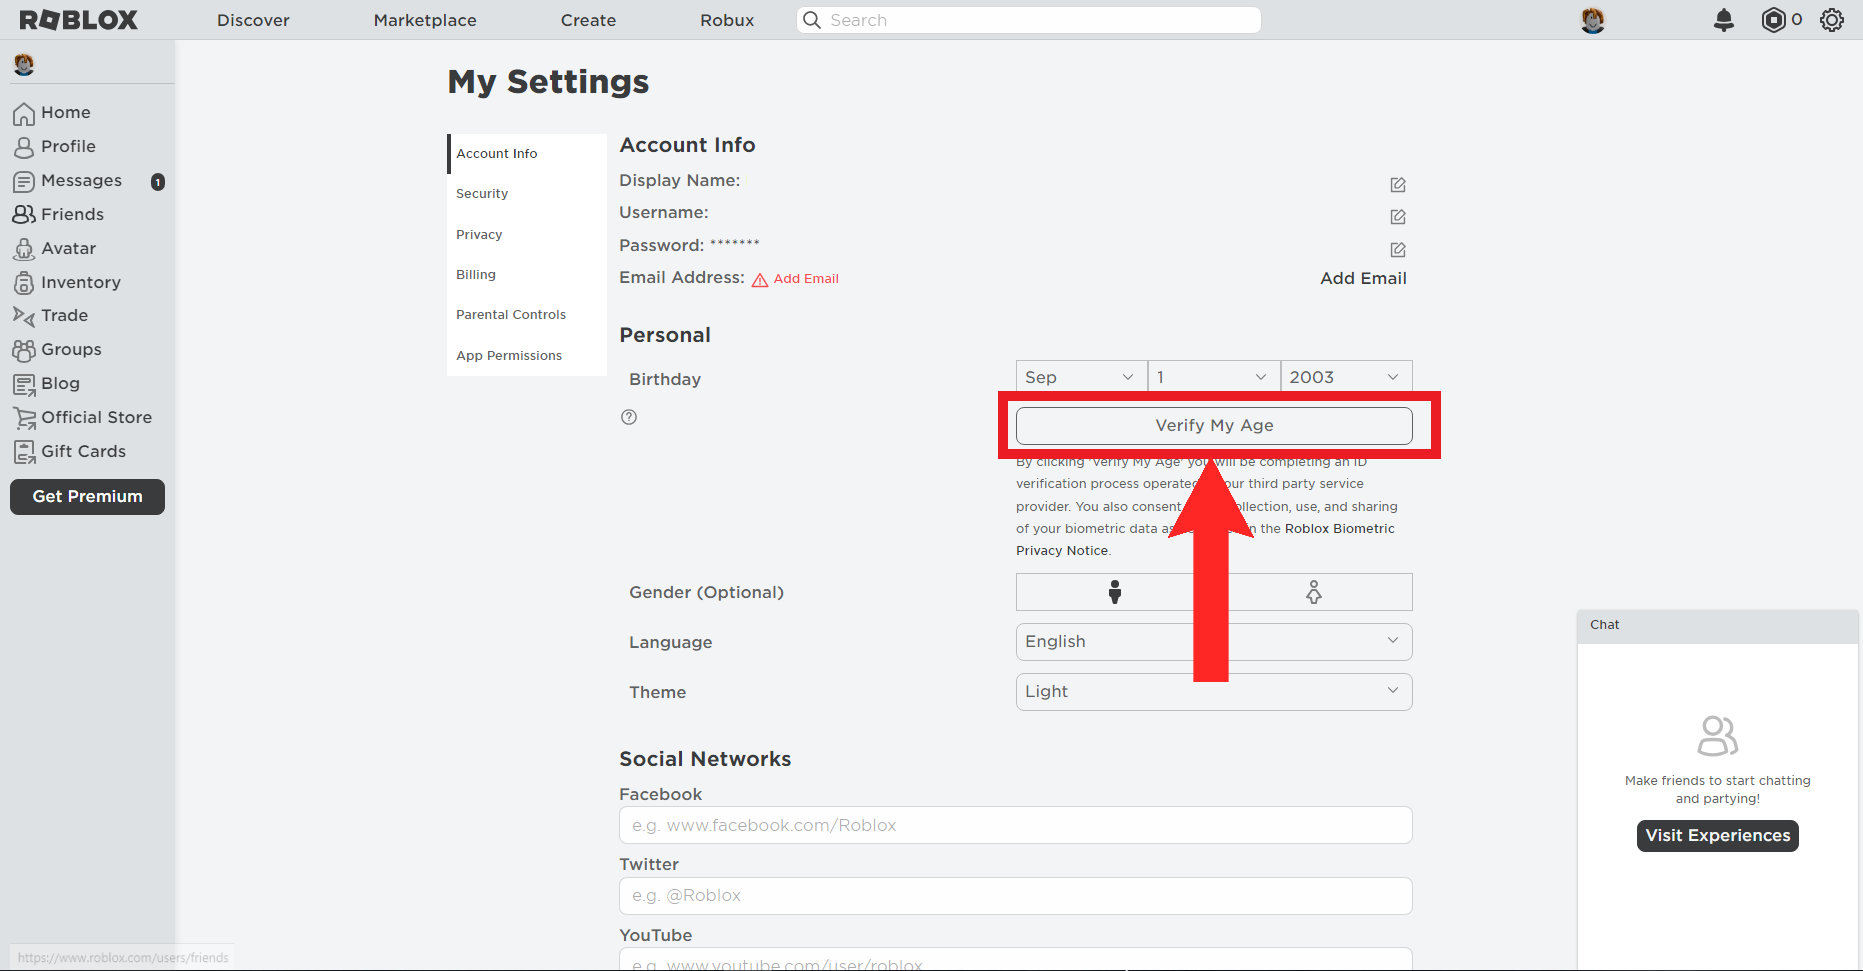Viewport: 1863px width, 971px height.
Task: Go to Home in the sidebar
Action: click(52, 113)
